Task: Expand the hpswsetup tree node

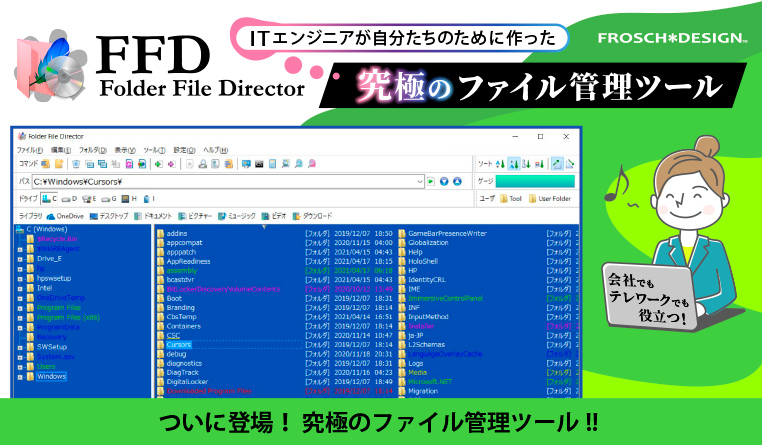Action: click(x=20, y=279)
